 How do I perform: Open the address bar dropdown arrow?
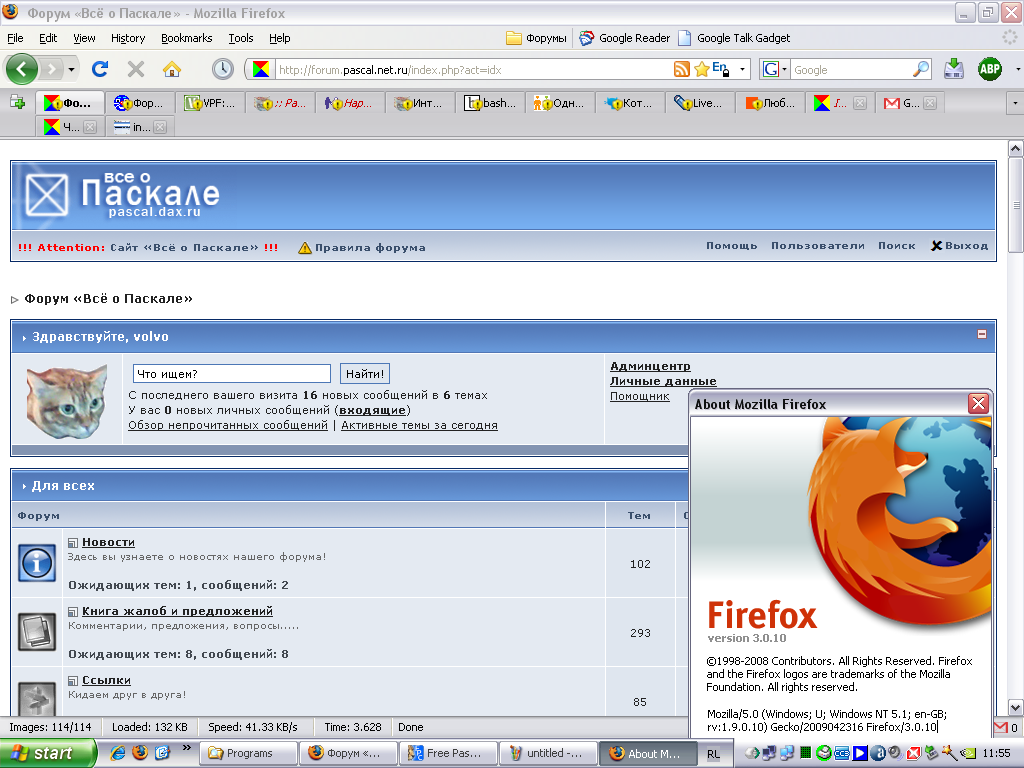tap(743, 70)
